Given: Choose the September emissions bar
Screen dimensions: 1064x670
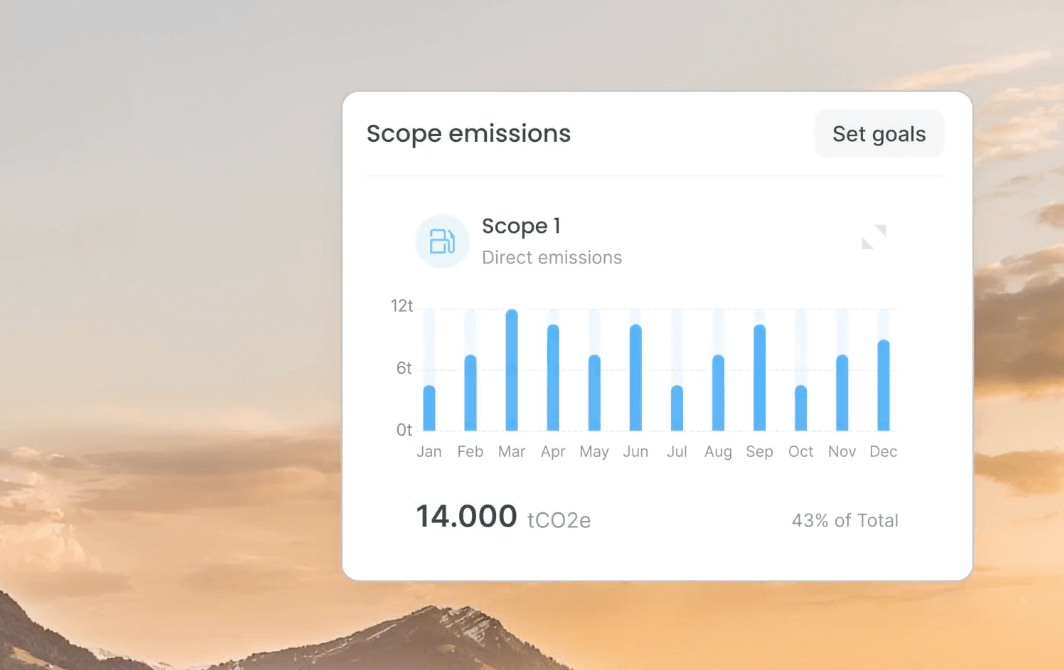Looking at the screenshot, I should coord(759,378).
